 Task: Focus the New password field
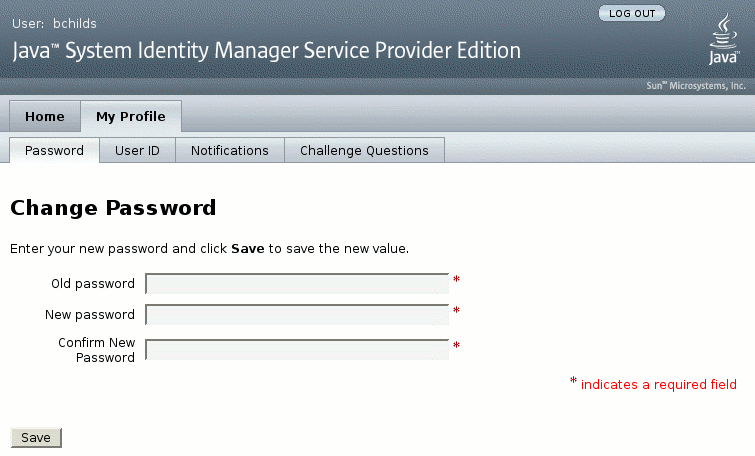tap(297, 314)
